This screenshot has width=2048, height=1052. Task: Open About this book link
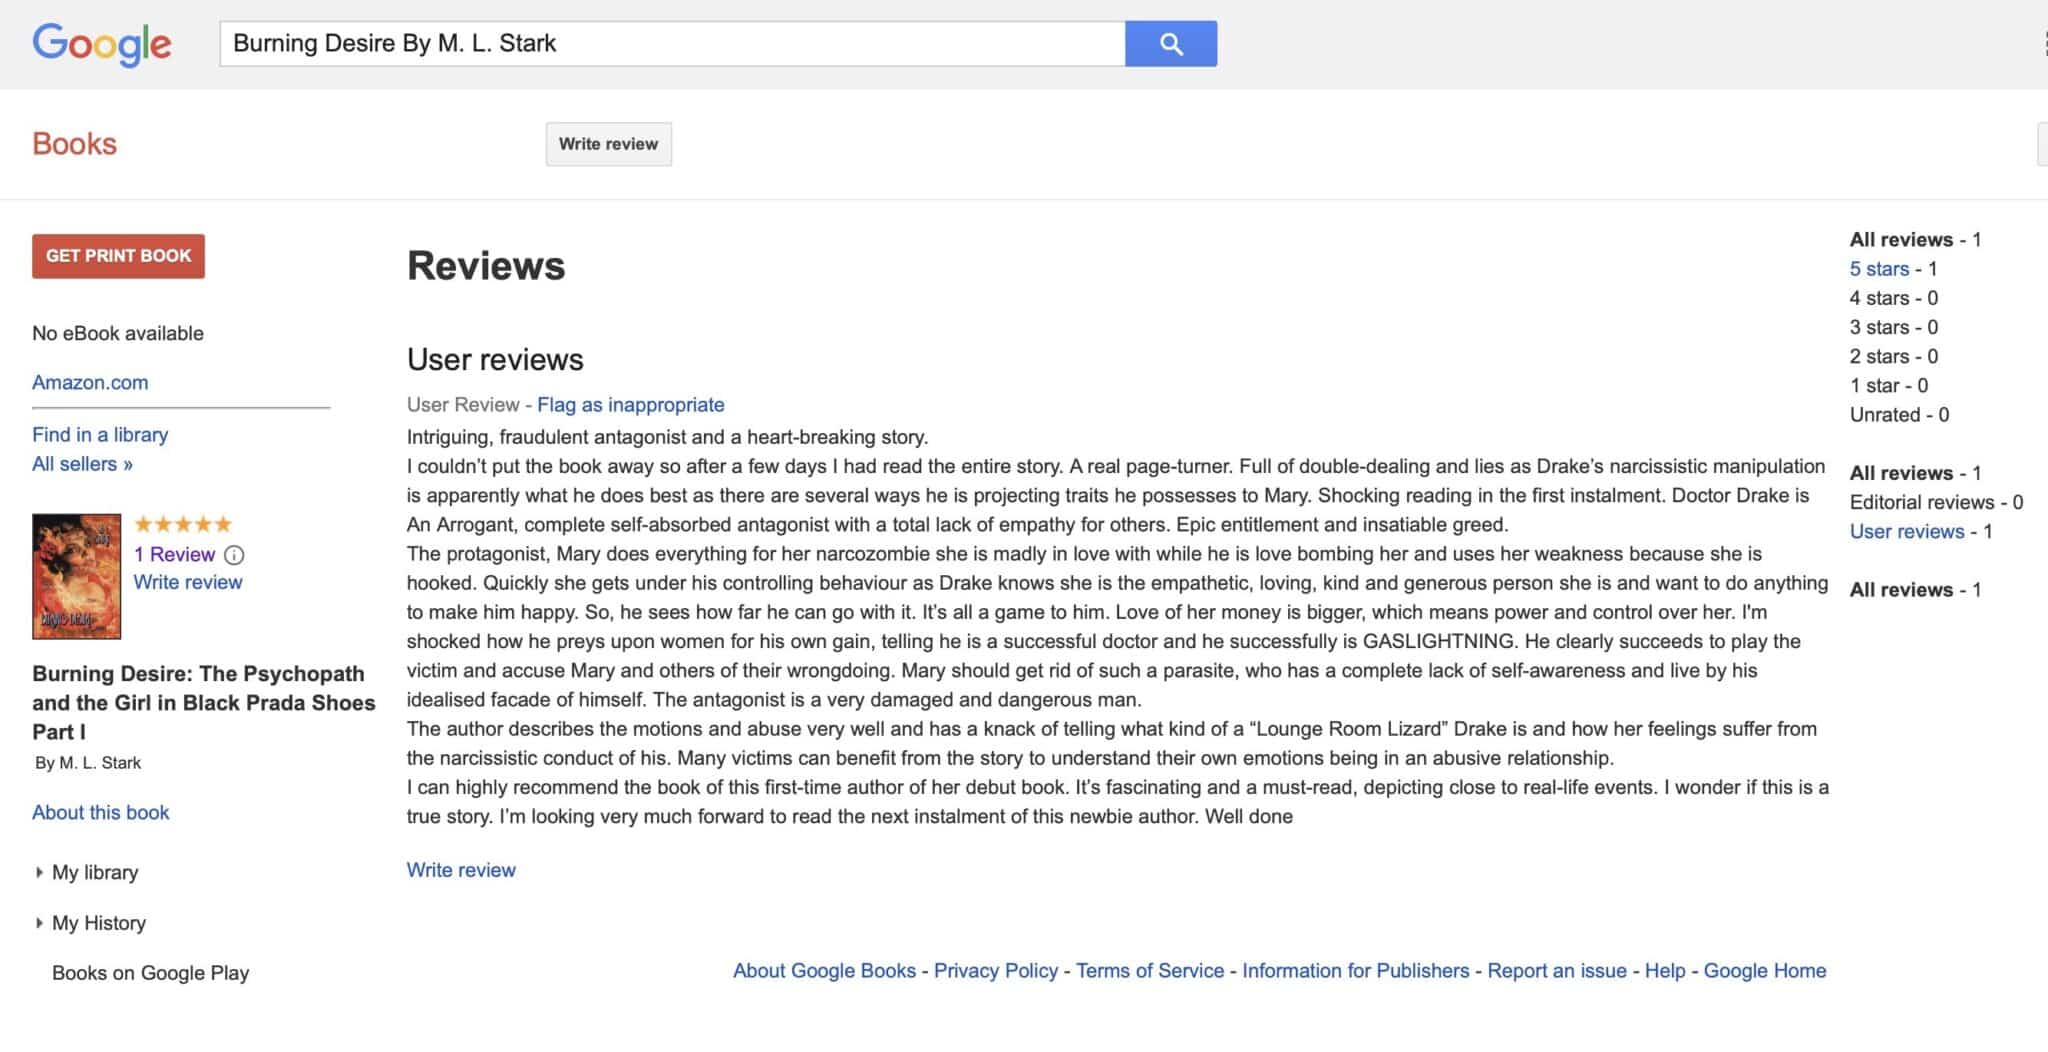click(x=101, y=813)
